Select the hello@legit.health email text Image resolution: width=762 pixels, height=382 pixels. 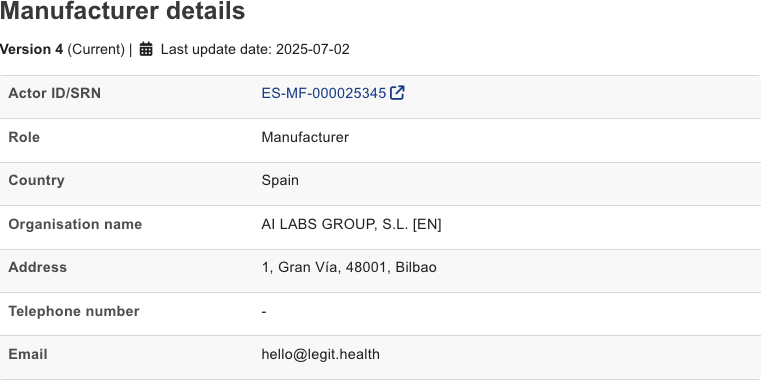tap(321, 354)
